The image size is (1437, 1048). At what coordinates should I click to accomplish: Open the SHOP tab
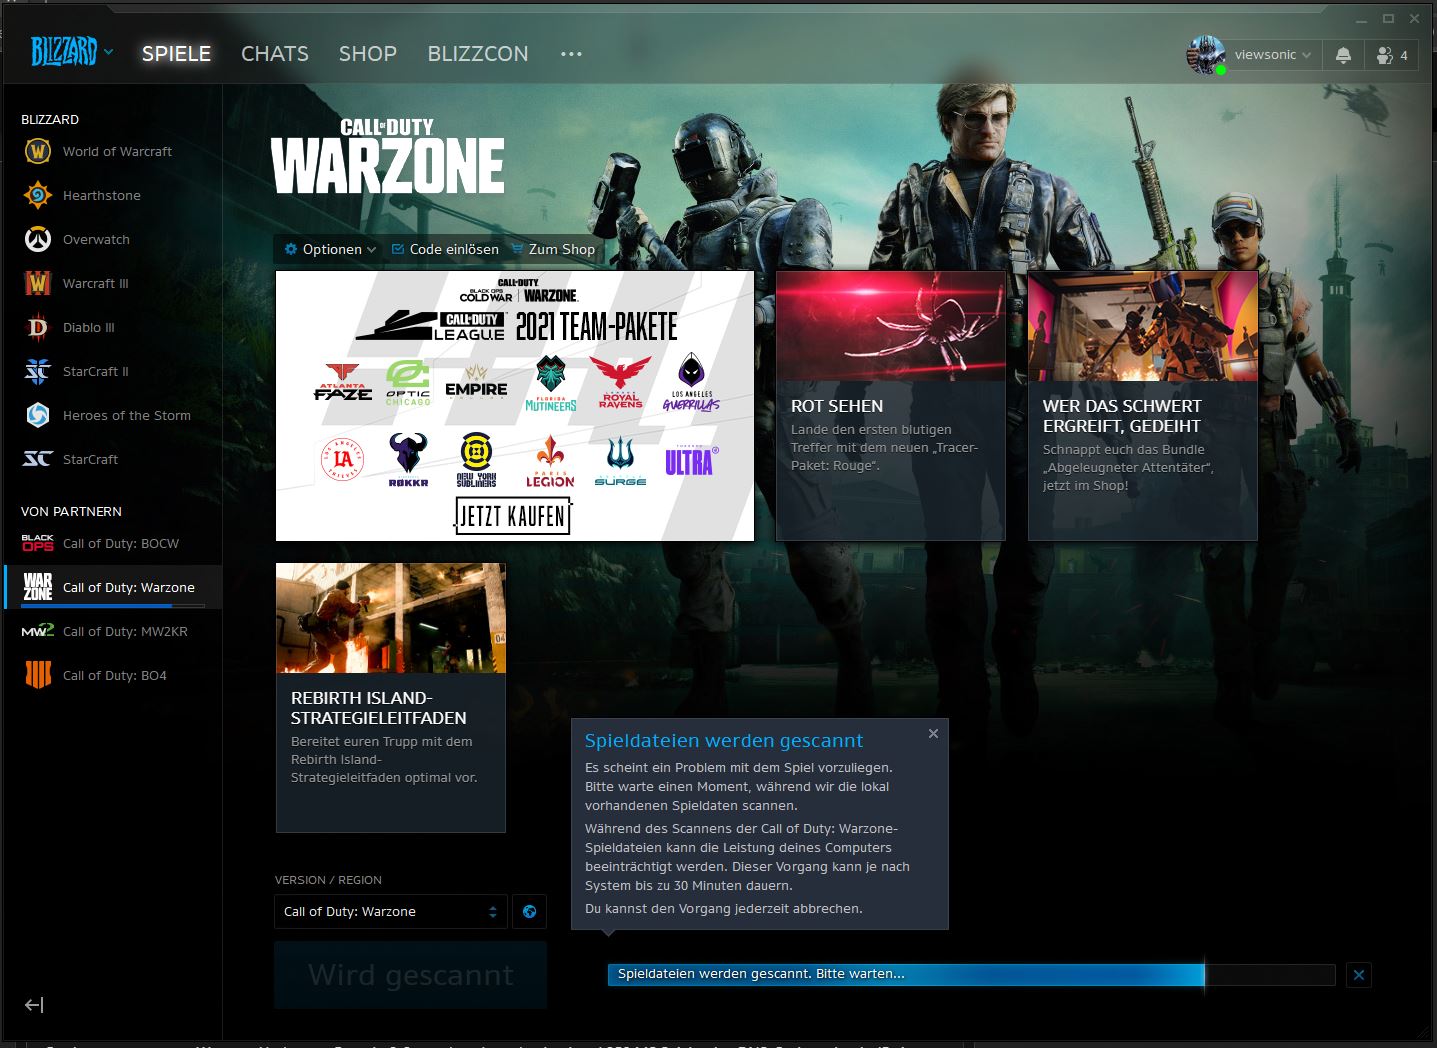pos(368,54)
